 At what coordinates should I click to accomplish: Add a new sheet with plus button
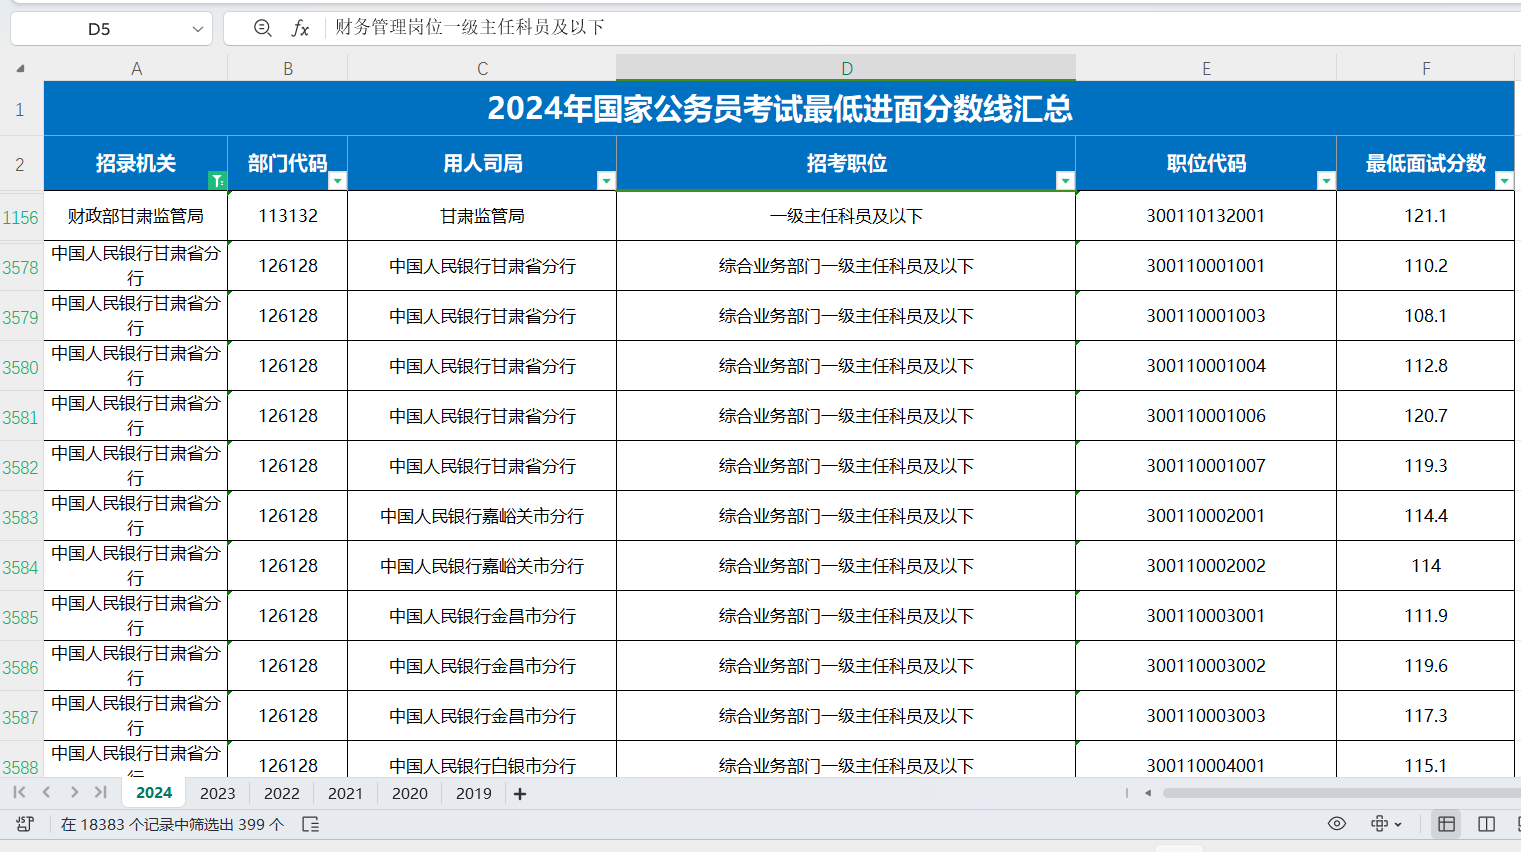[520, 793]
